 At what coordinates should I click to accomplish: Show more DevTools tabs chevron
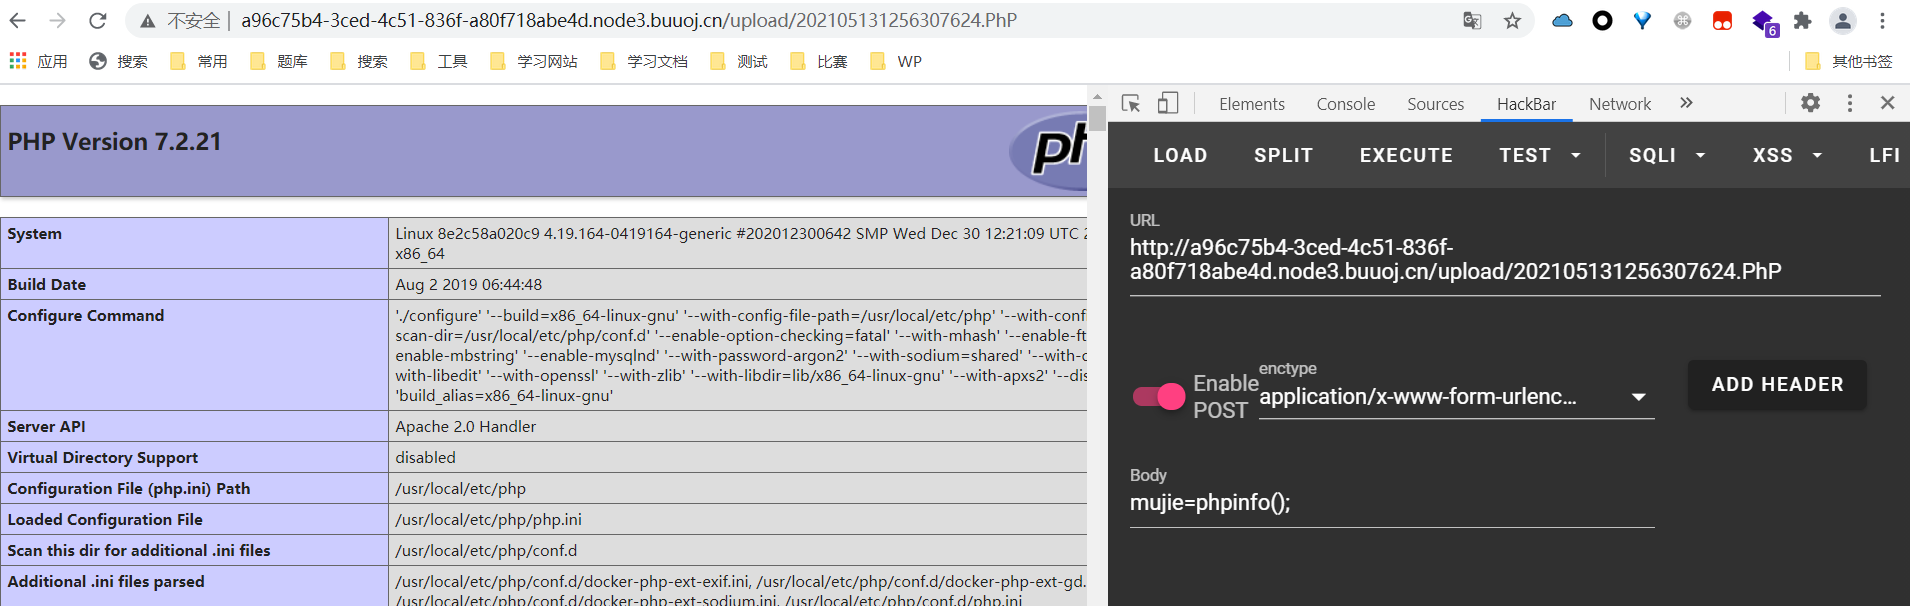[x=1686, y=103]
